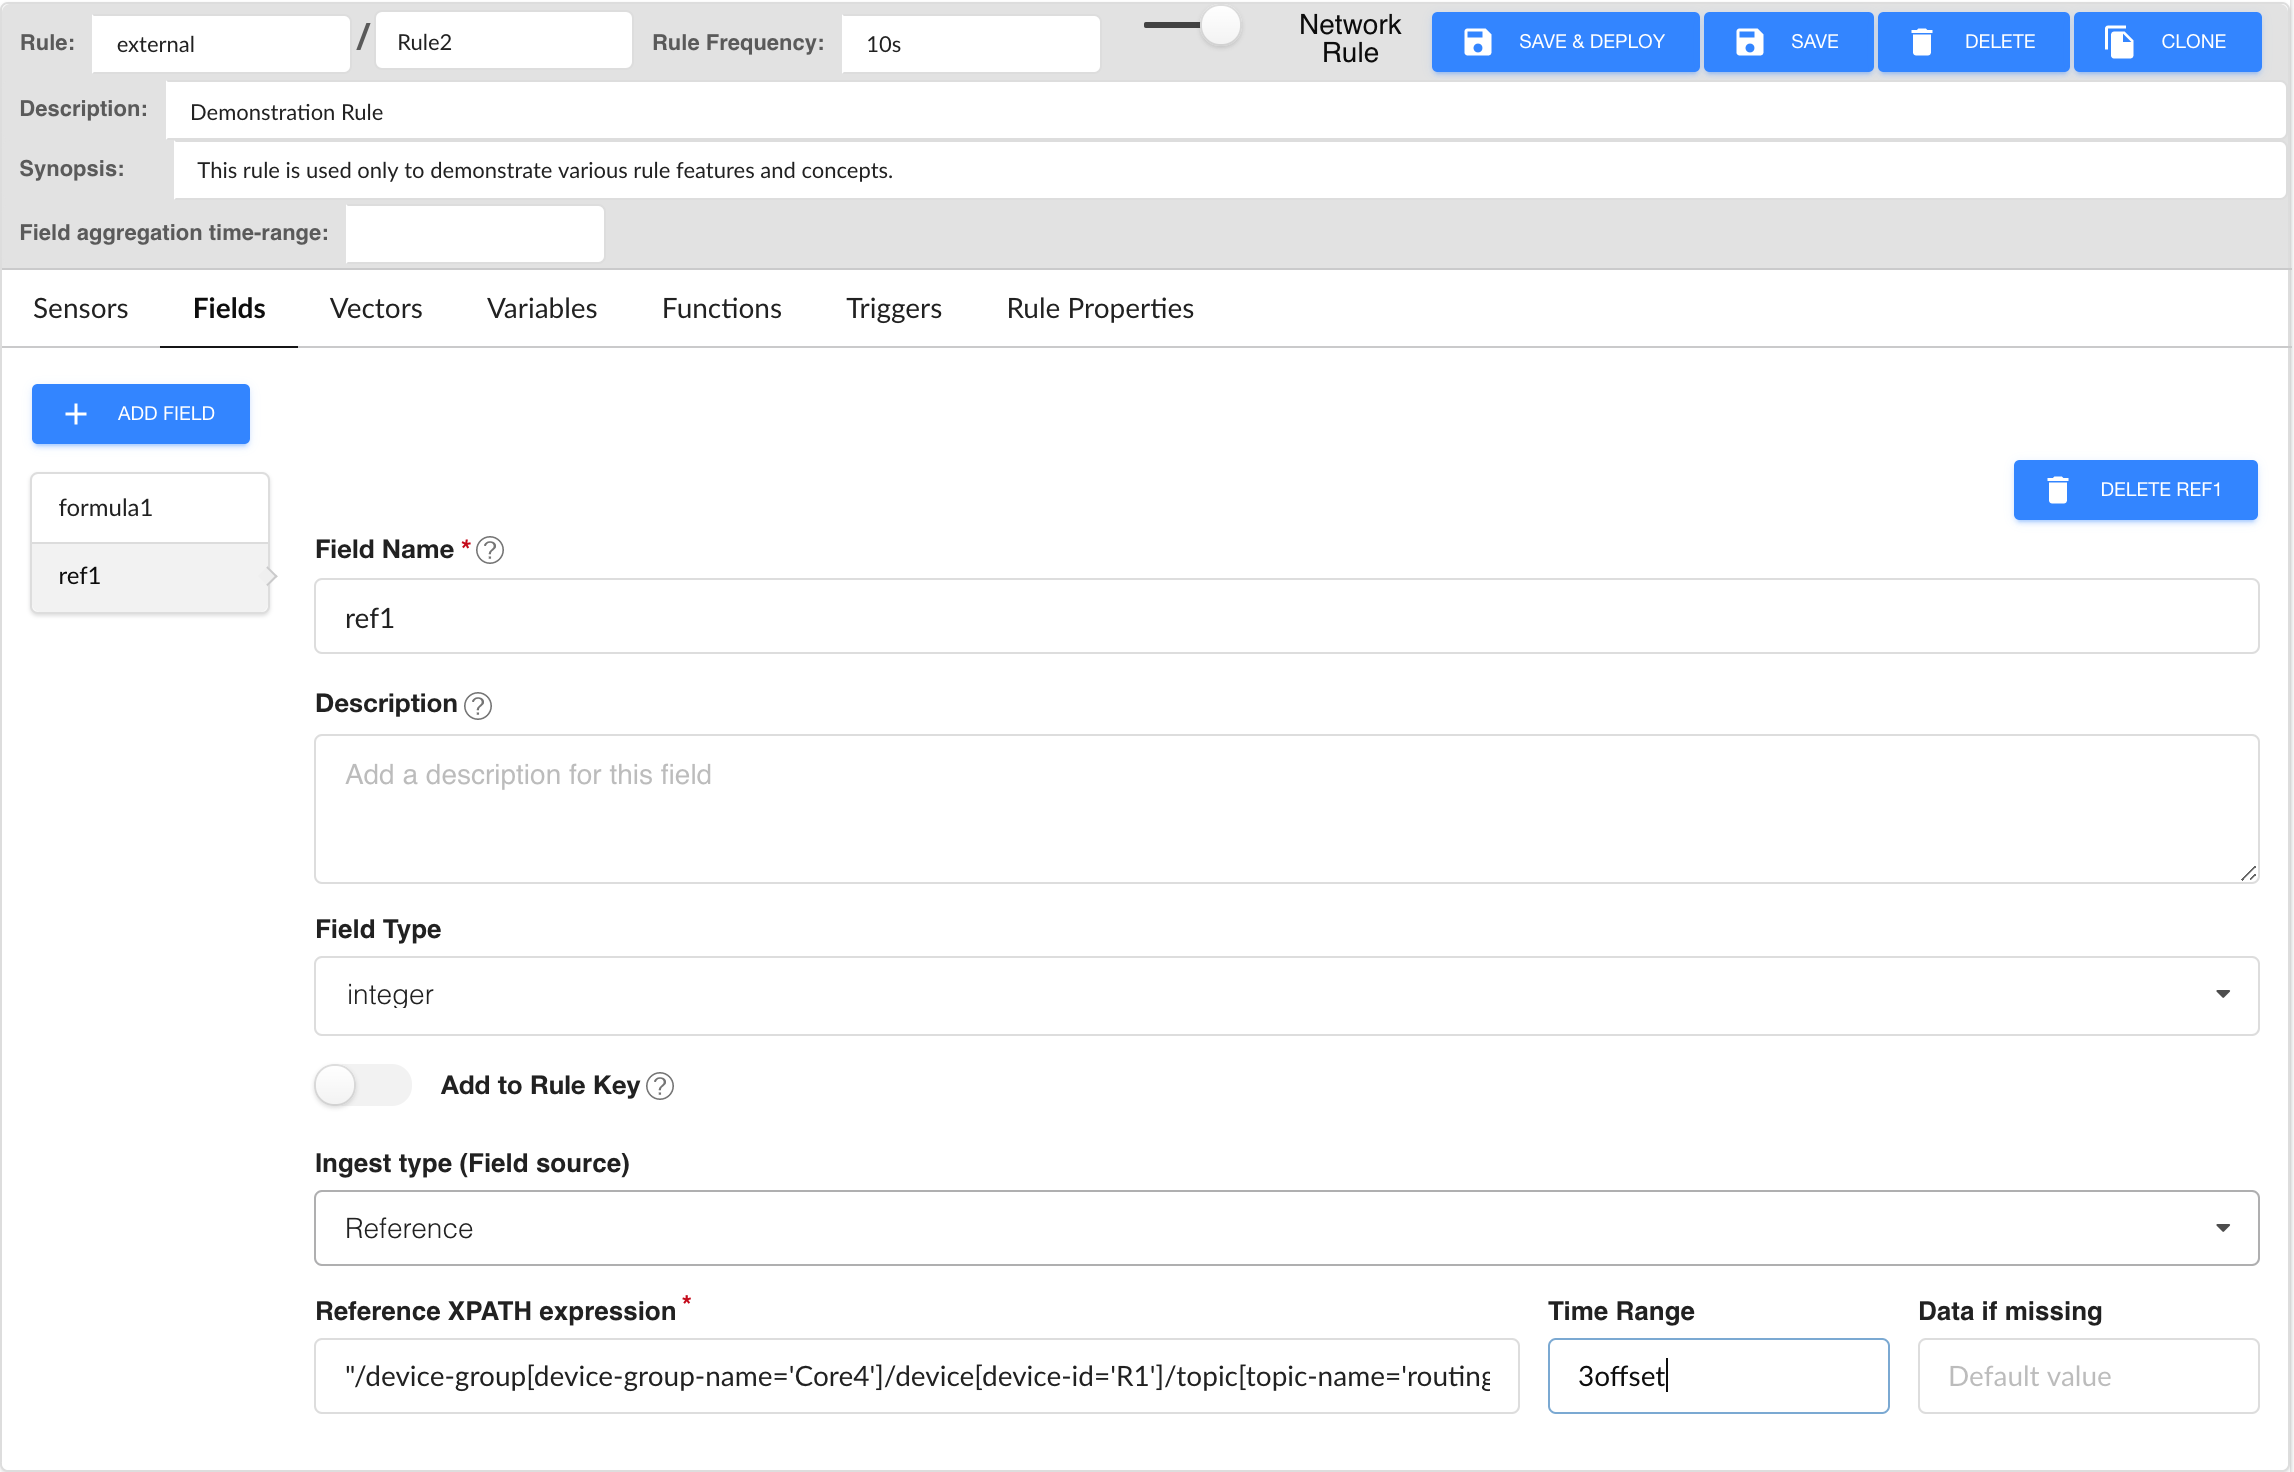Viewport: 2294px width, 1472px height.
Task: Click the trash icon on Delete Ref1
Action: click(x=2057, y=490)
